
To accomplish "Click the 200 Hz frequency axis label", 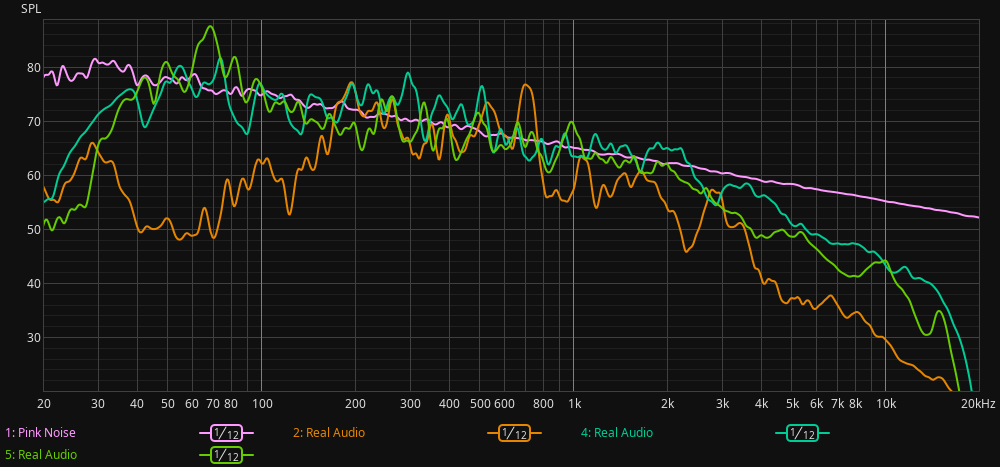I will (355, 404).
